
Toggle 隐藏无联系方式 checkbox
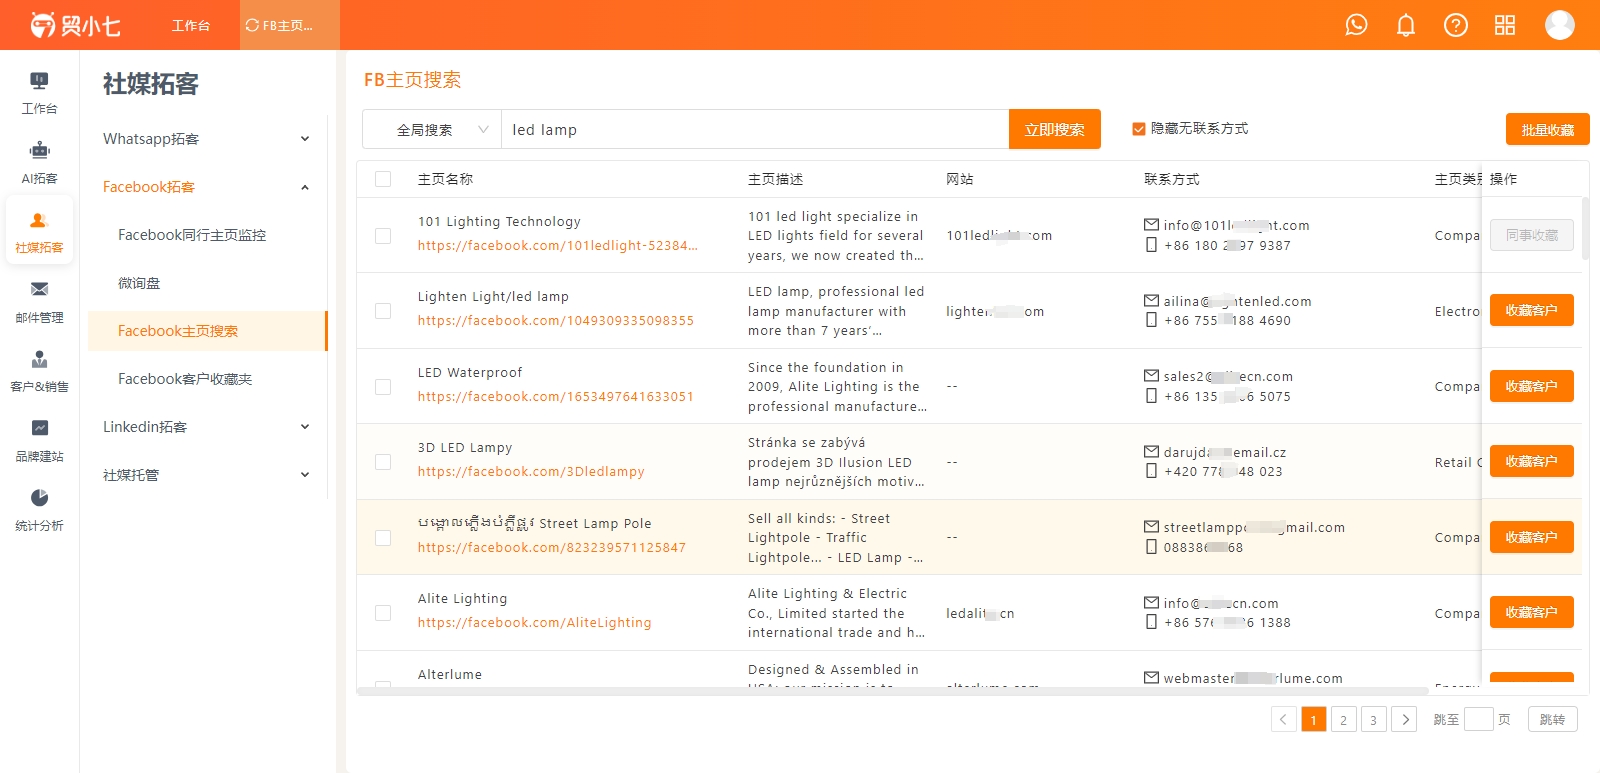coord(1138,129)
